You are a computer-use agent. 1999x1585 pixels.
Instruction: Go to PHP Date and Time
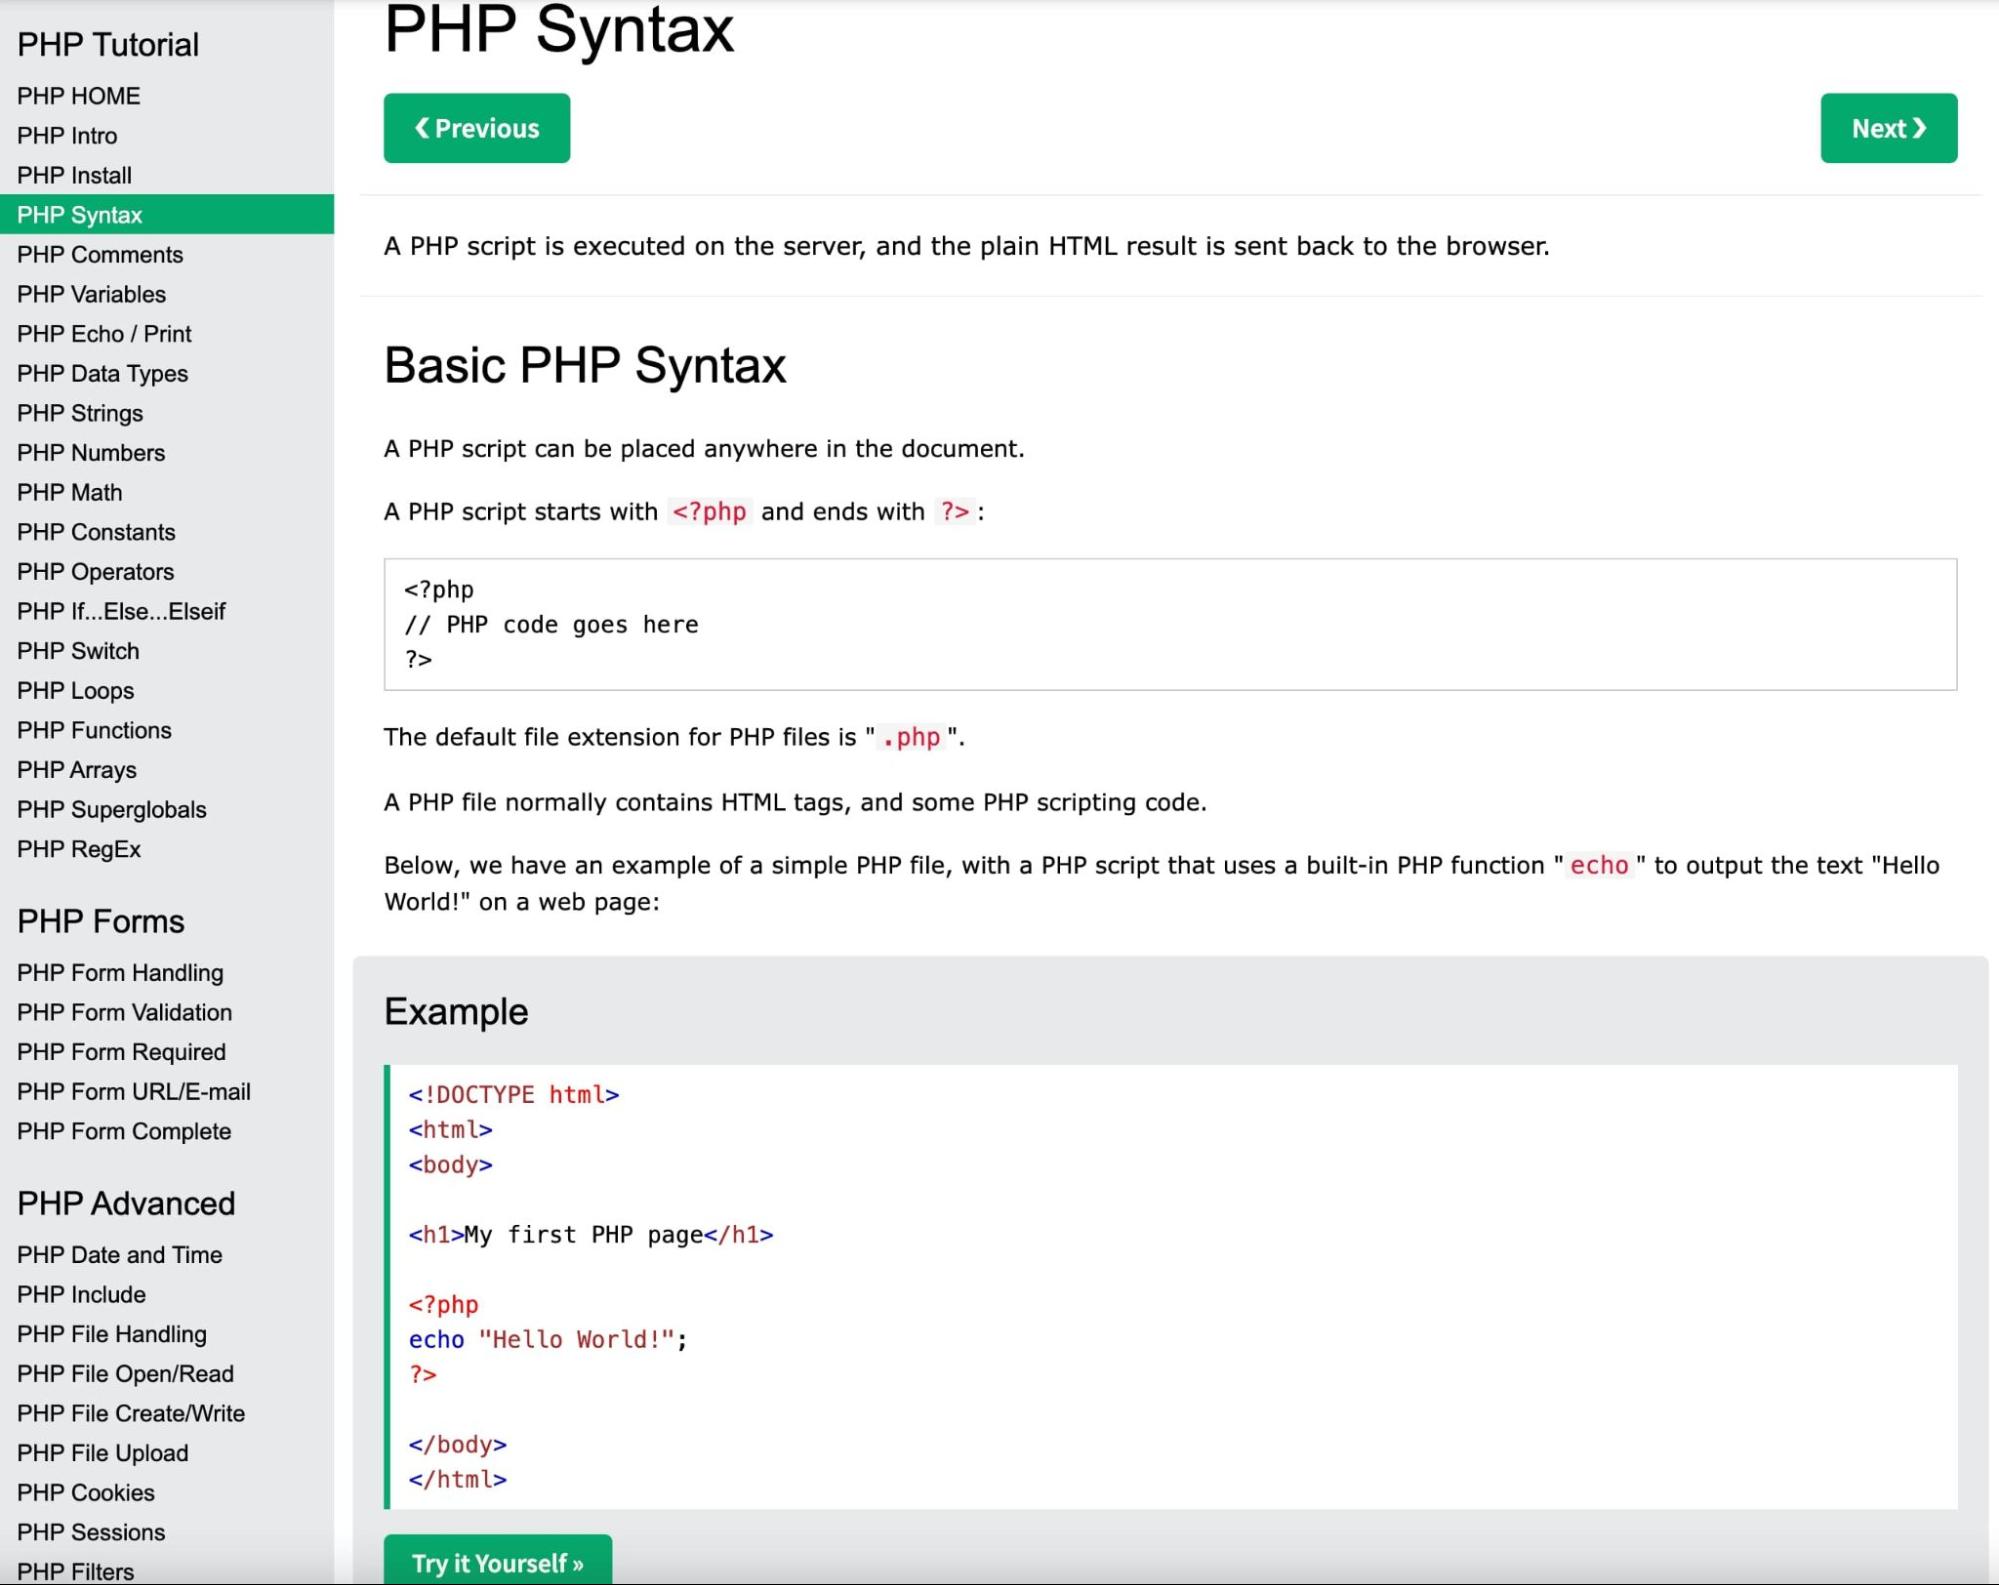(119, 1255)
